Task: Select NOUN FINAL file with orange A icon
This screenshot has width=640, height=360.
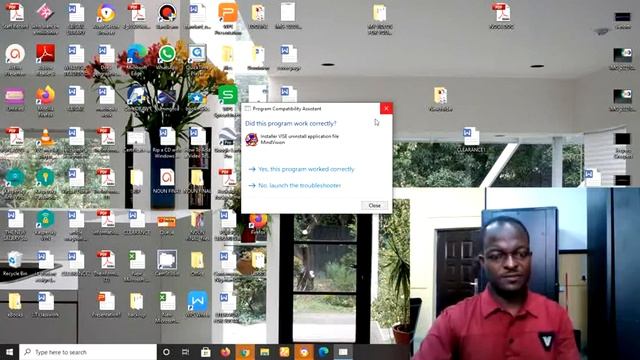Action: 167,181
